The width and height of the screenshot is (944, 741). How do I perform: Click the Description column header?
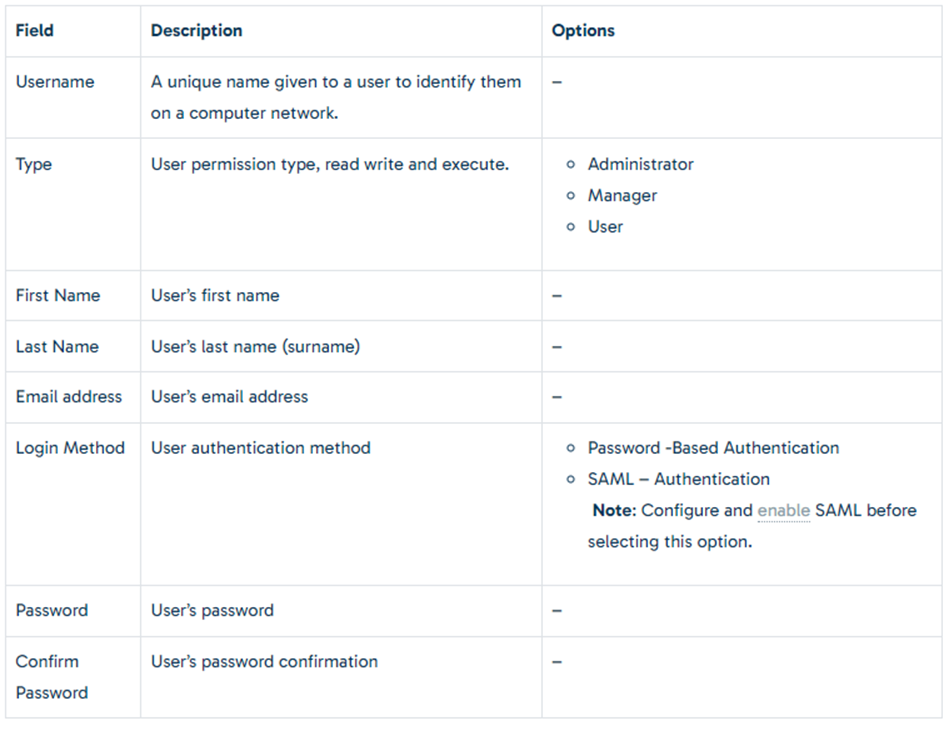click(x=196, y=31)
